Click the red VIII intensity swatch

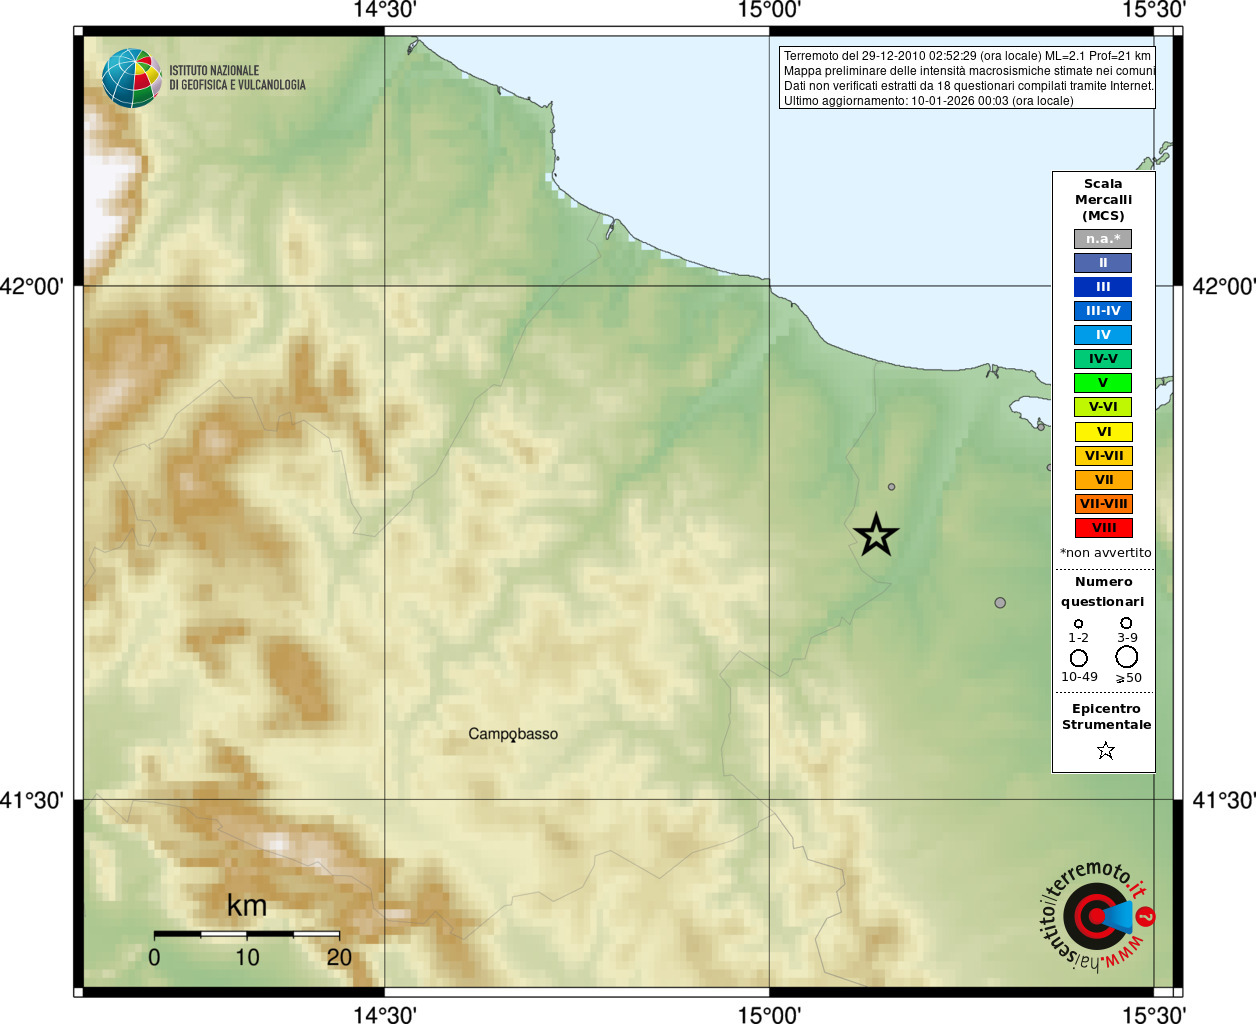1103,528
